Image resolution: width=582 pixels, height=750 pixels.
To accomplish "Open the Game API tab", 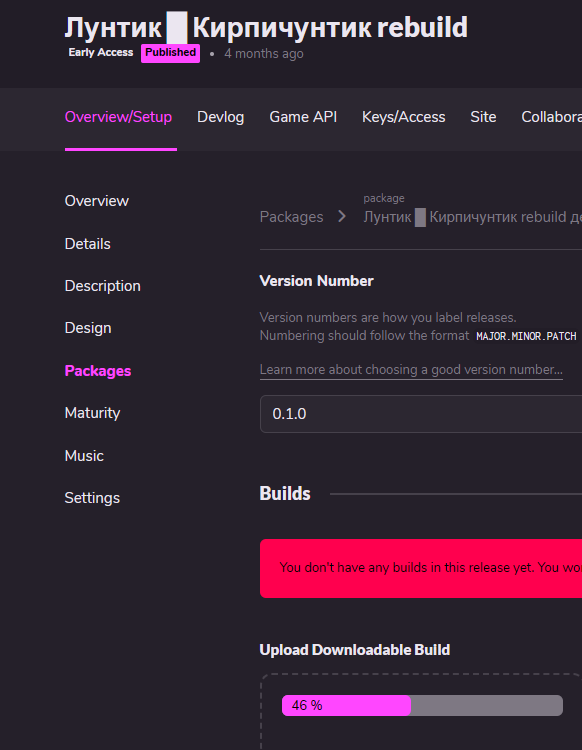I will tap(303, 117).
